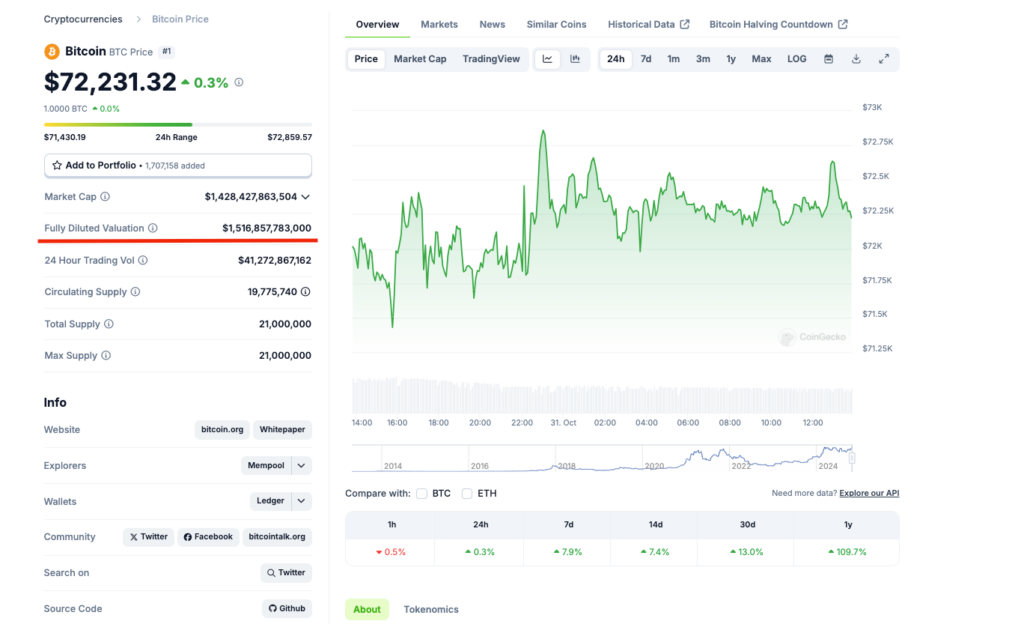Click the external link icon beside Historical Data
Viewport: 1024px width, 624px height.
684,24
